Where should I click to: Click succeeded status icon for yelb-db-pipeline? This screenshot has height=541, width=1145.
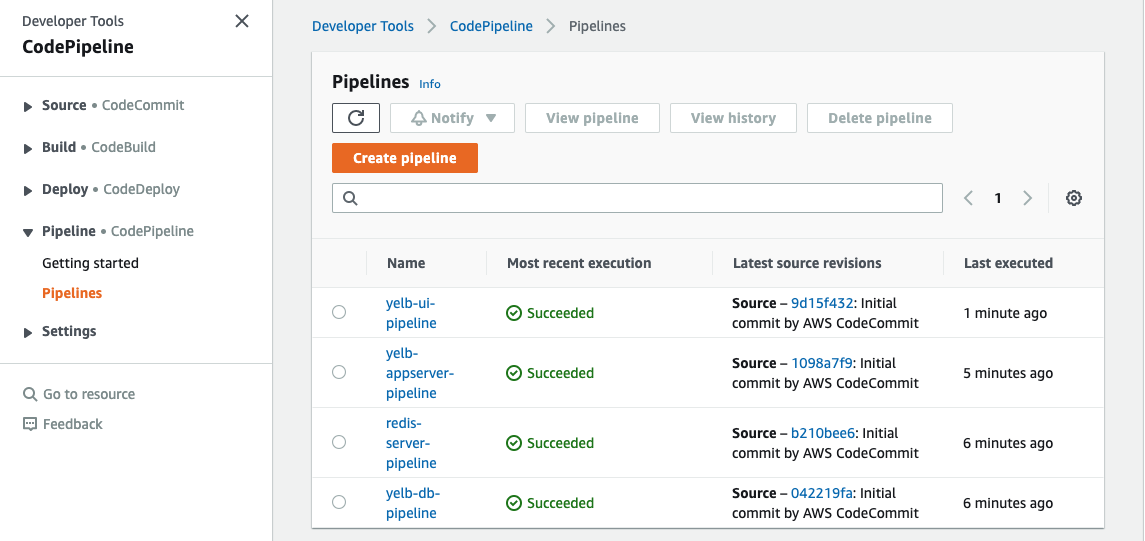point(514,503)
